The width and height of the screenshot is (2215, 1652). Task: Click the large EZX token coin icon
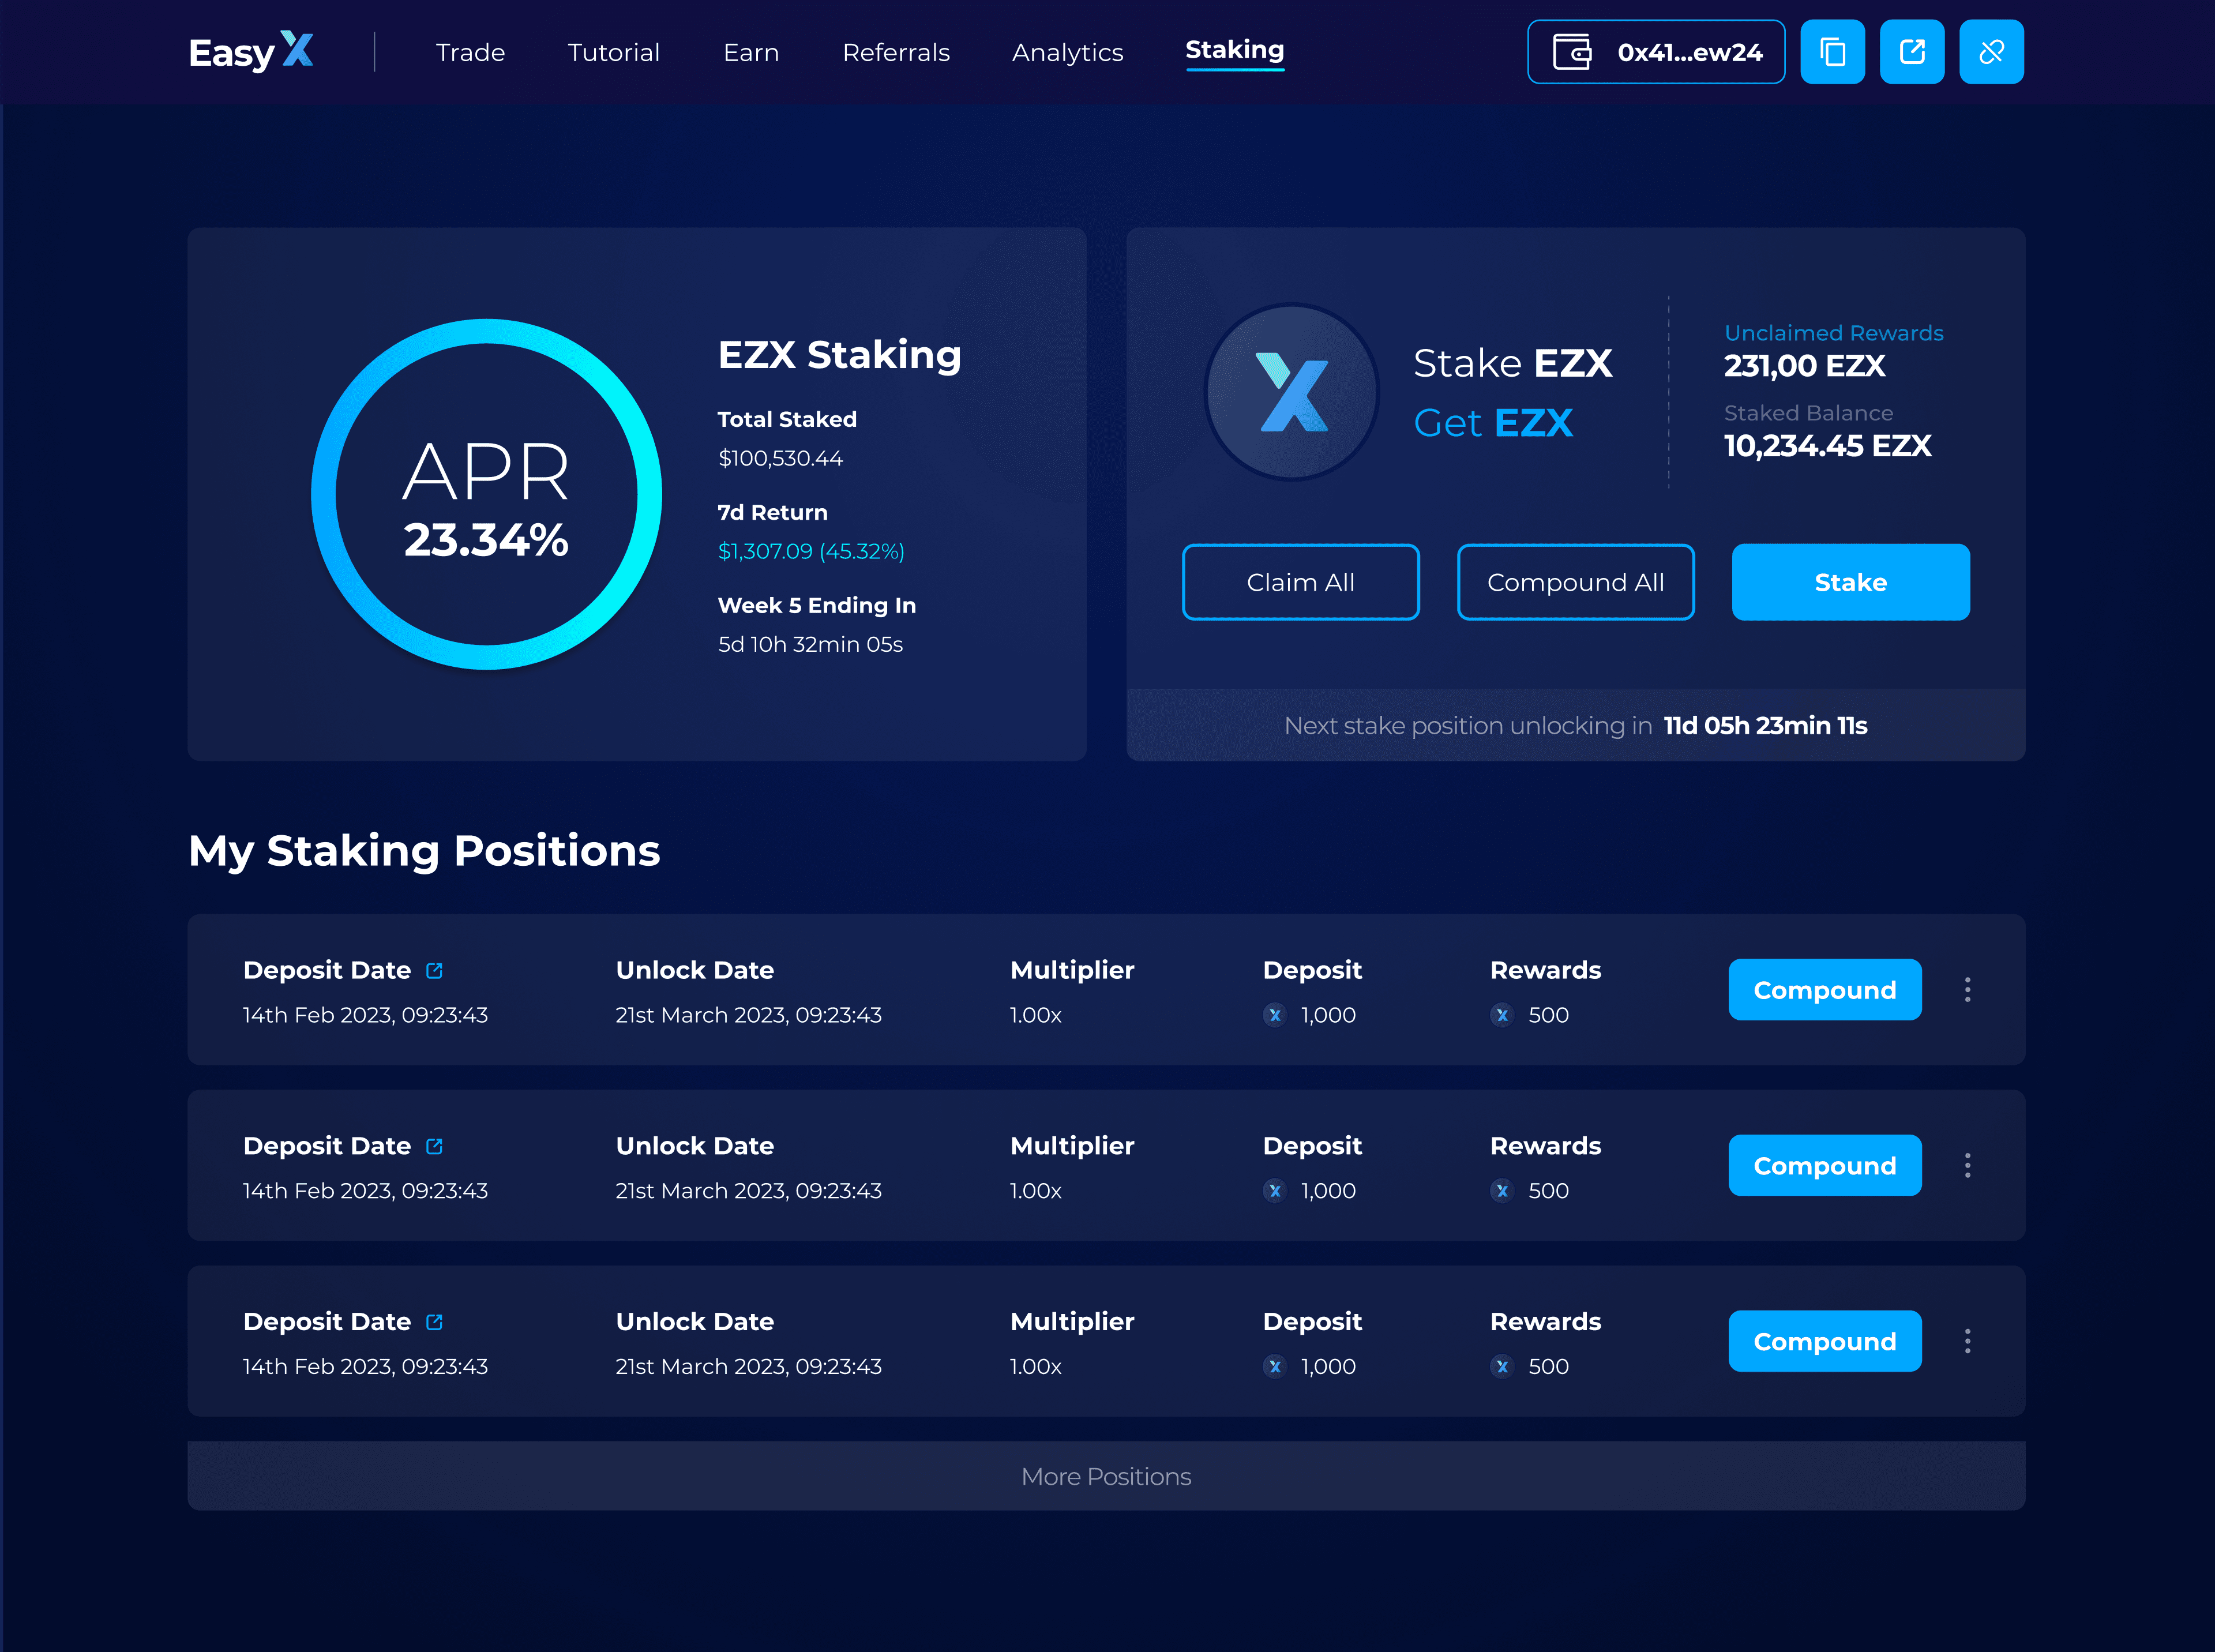click(x=1291, y=392)
